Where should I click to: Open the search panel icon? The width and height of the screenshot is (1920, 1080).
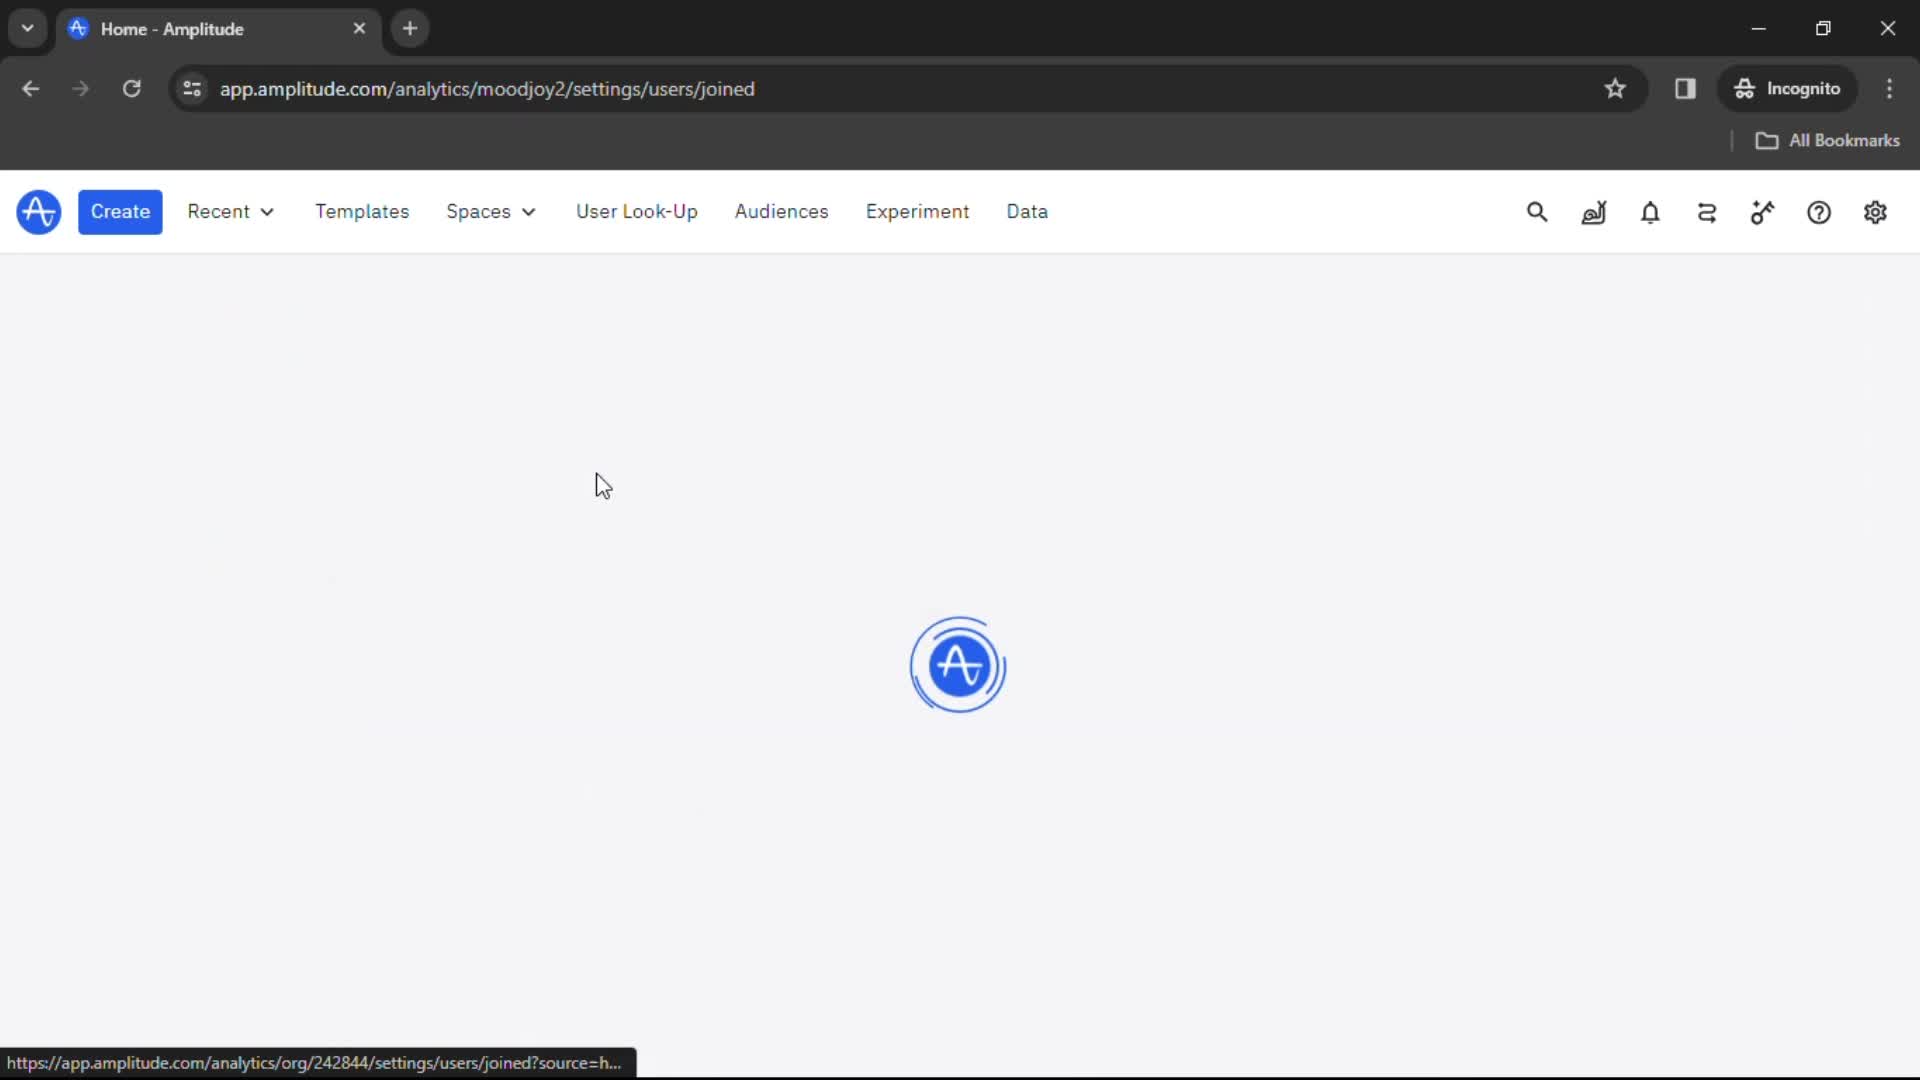[x=1538, y=212]
